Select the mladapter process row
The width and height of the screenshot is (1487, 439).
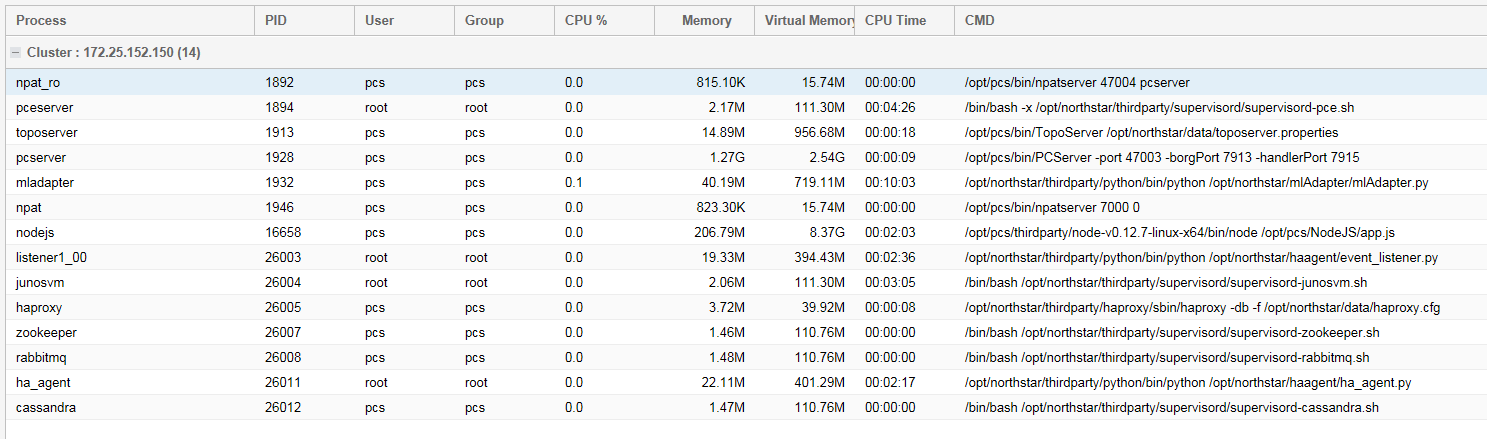tap(45, 183)
